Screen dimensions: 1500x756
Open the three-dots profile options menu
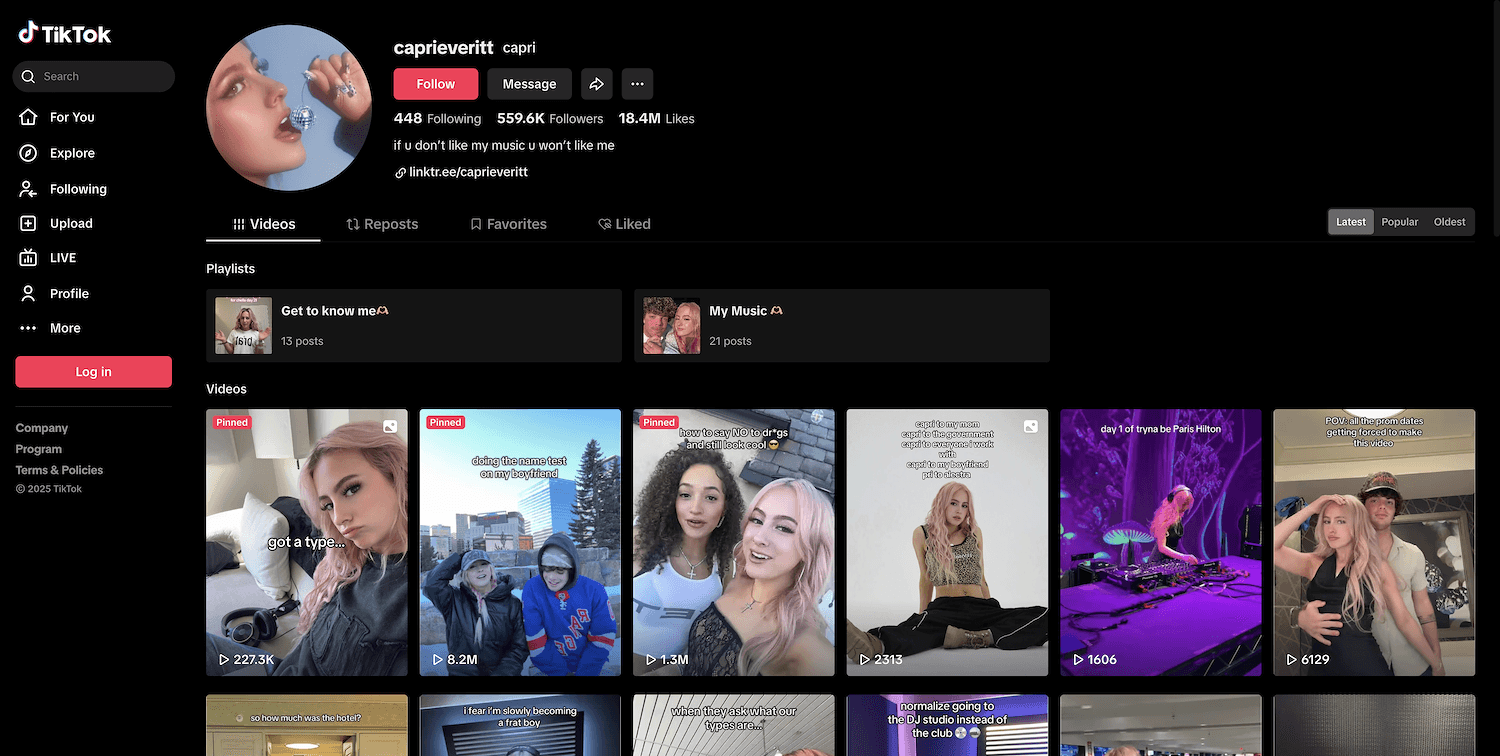coord(637,84)
